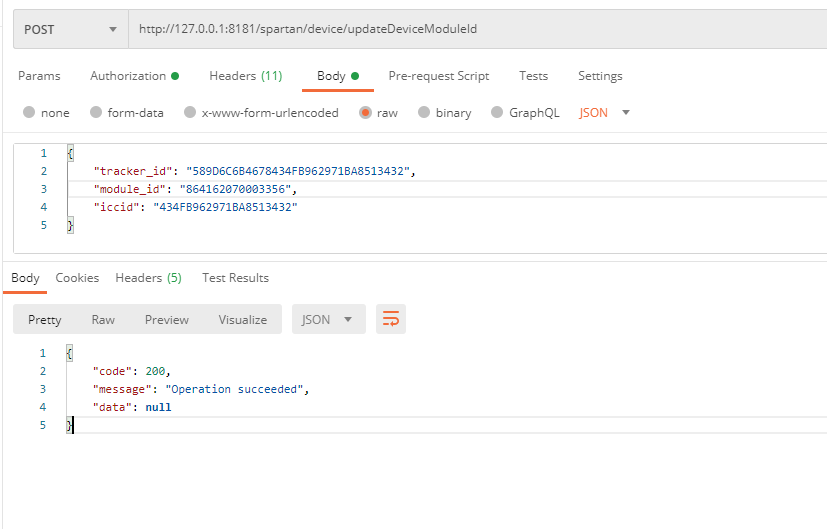
Task: Select the raw body radio button
Action: tap(366, 113)
